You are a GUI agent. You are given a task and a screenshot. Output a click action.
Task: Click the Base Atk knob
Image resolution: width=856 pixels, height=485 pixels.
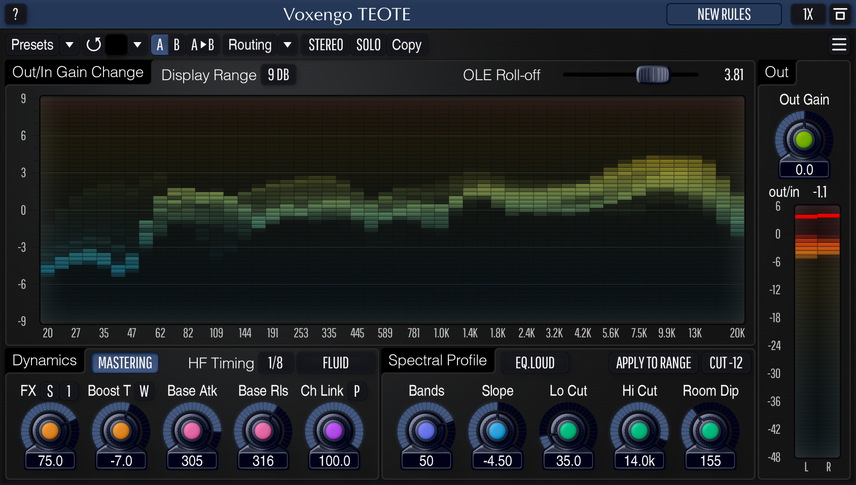(192, 431)
